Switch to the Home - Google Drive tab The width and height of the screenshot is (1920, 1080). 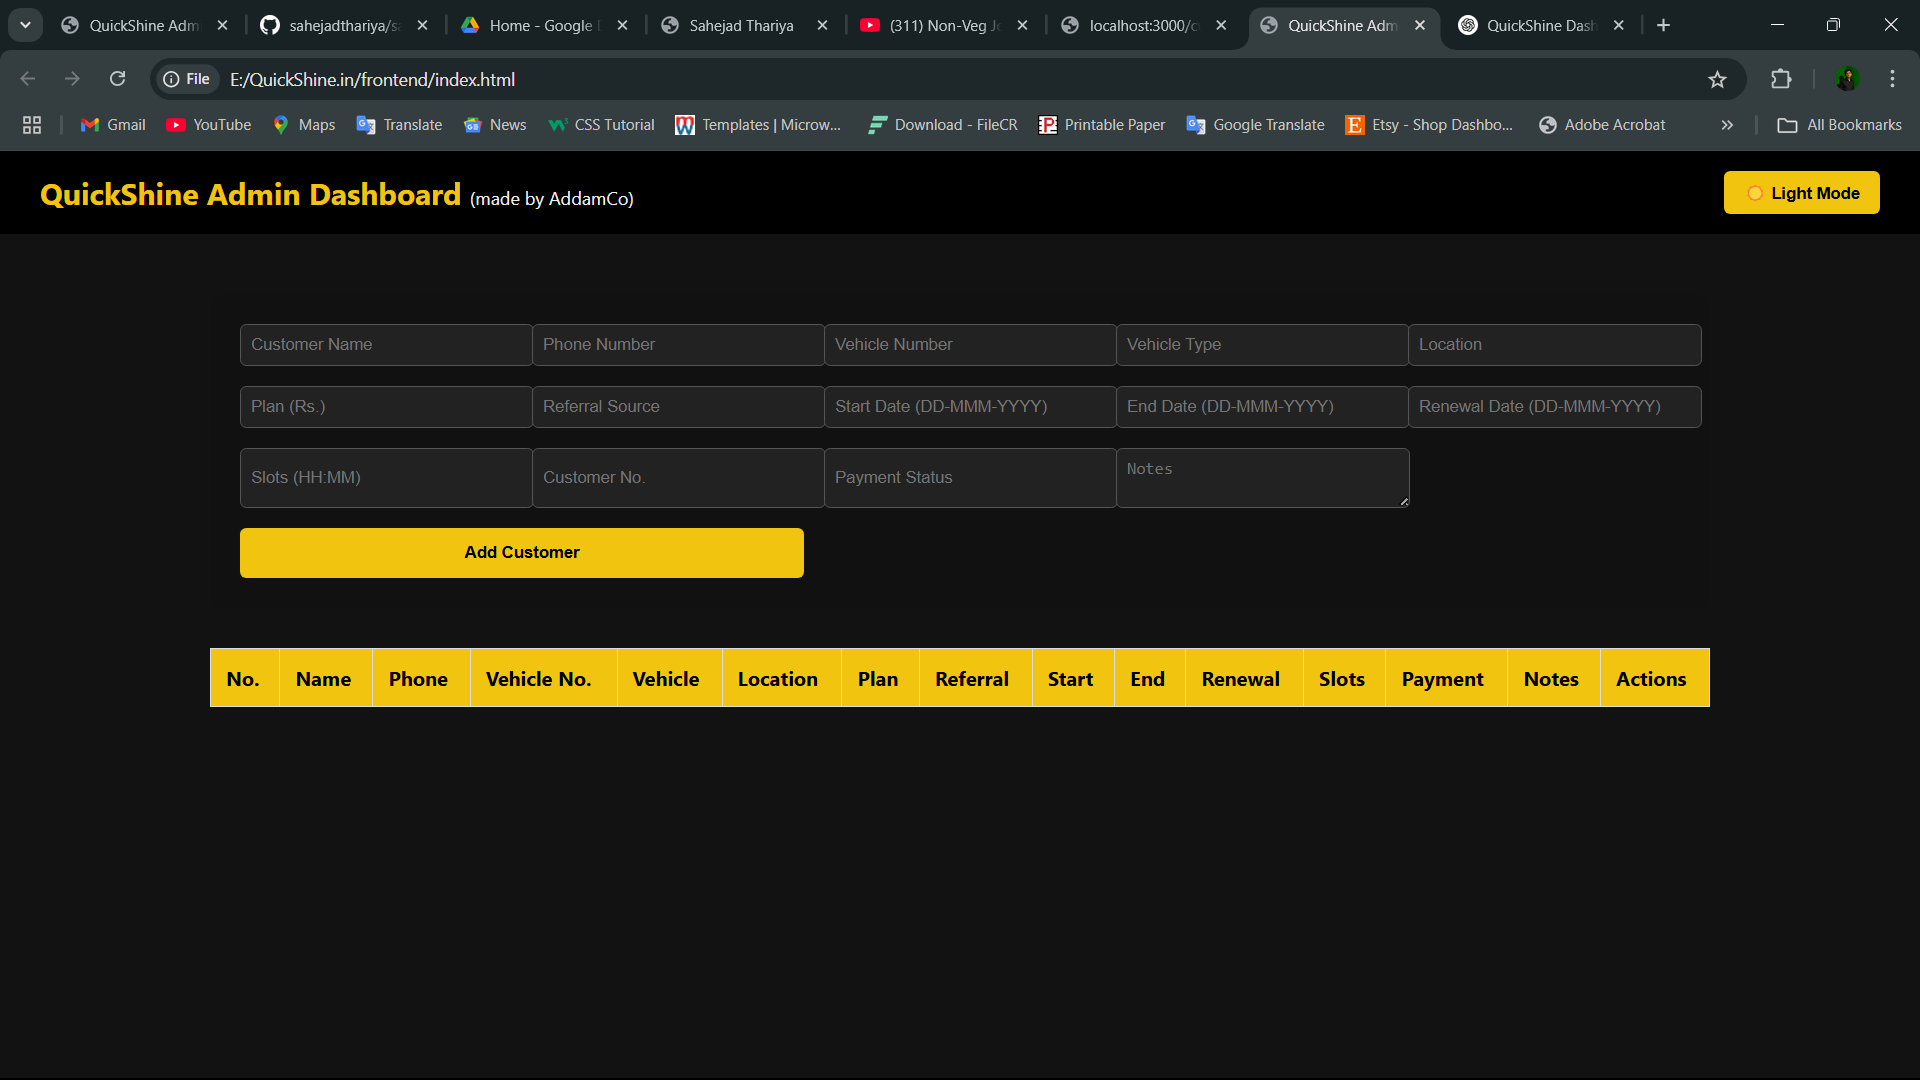coord(540,25)
